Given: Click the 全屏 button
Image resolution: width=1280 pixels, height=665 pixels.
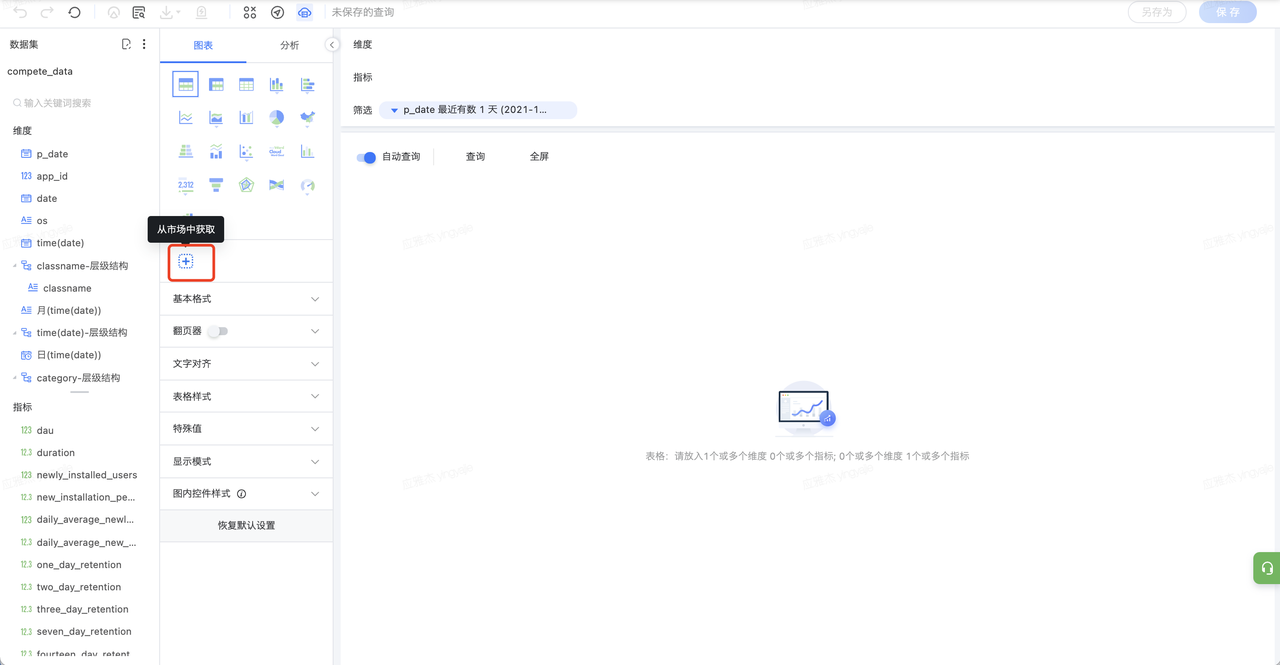Looking at the screenshot, I should point(539,157).
